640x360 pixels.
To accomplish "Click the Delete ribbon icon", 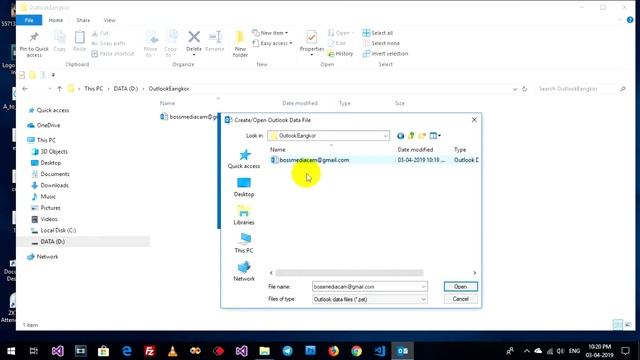I will point(194,43).
